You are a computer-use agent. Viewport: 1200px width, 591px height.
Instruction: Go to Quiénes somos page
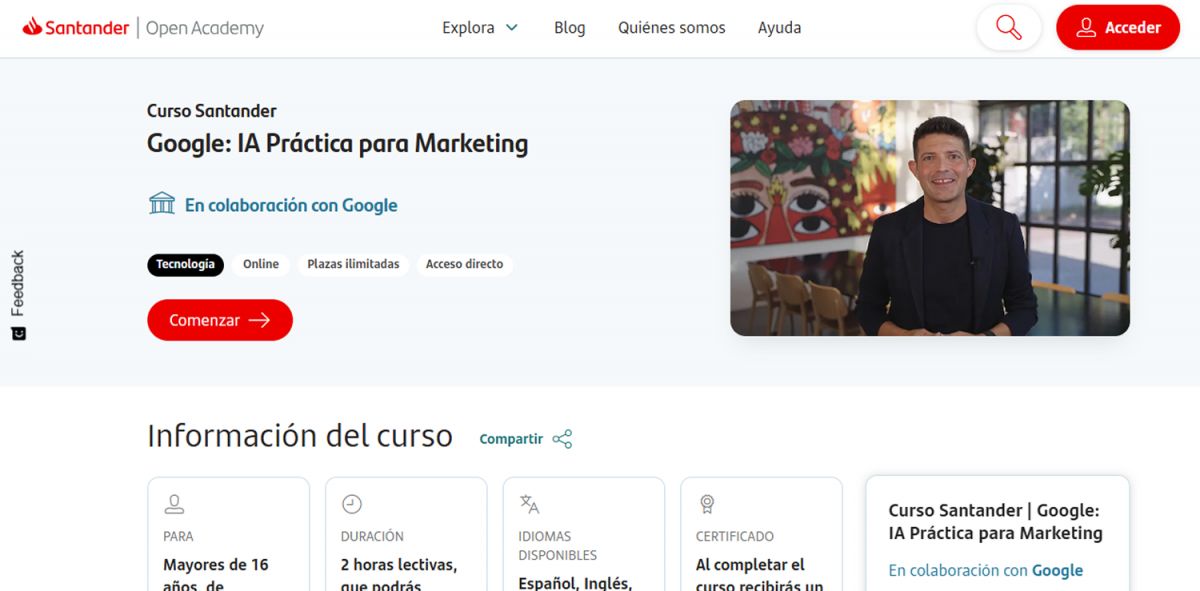pyautogui.click(x=672, y=28)
